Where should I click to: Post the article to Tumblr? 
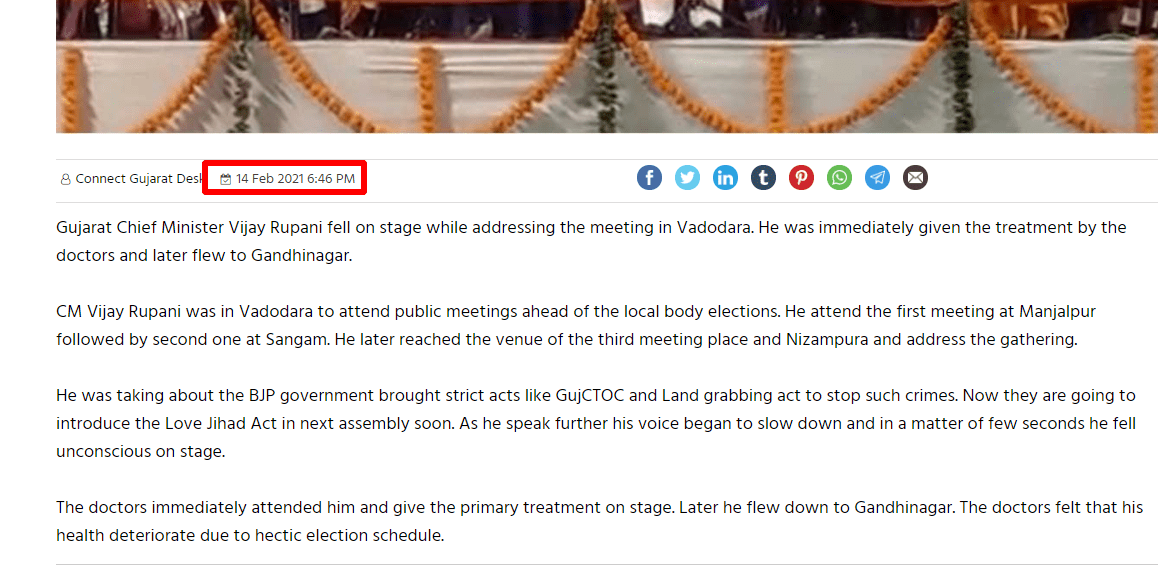pyautogui.click(x=763, y=178)
